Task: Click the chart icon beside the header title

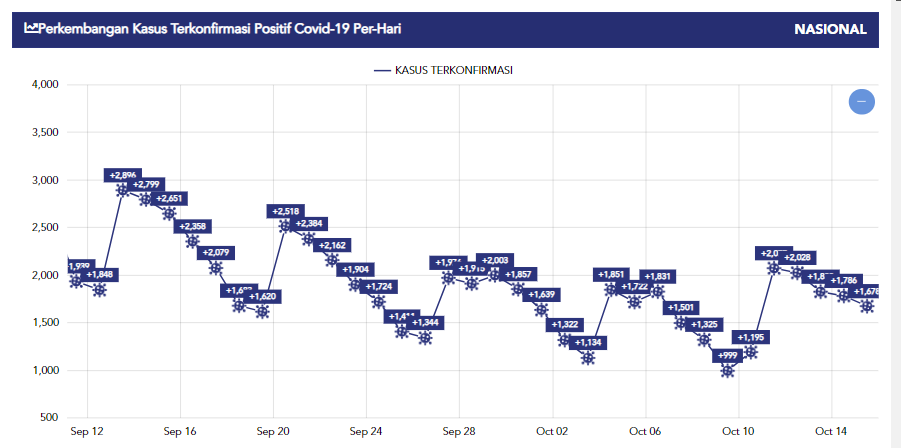Action: (x=30, y=29)
